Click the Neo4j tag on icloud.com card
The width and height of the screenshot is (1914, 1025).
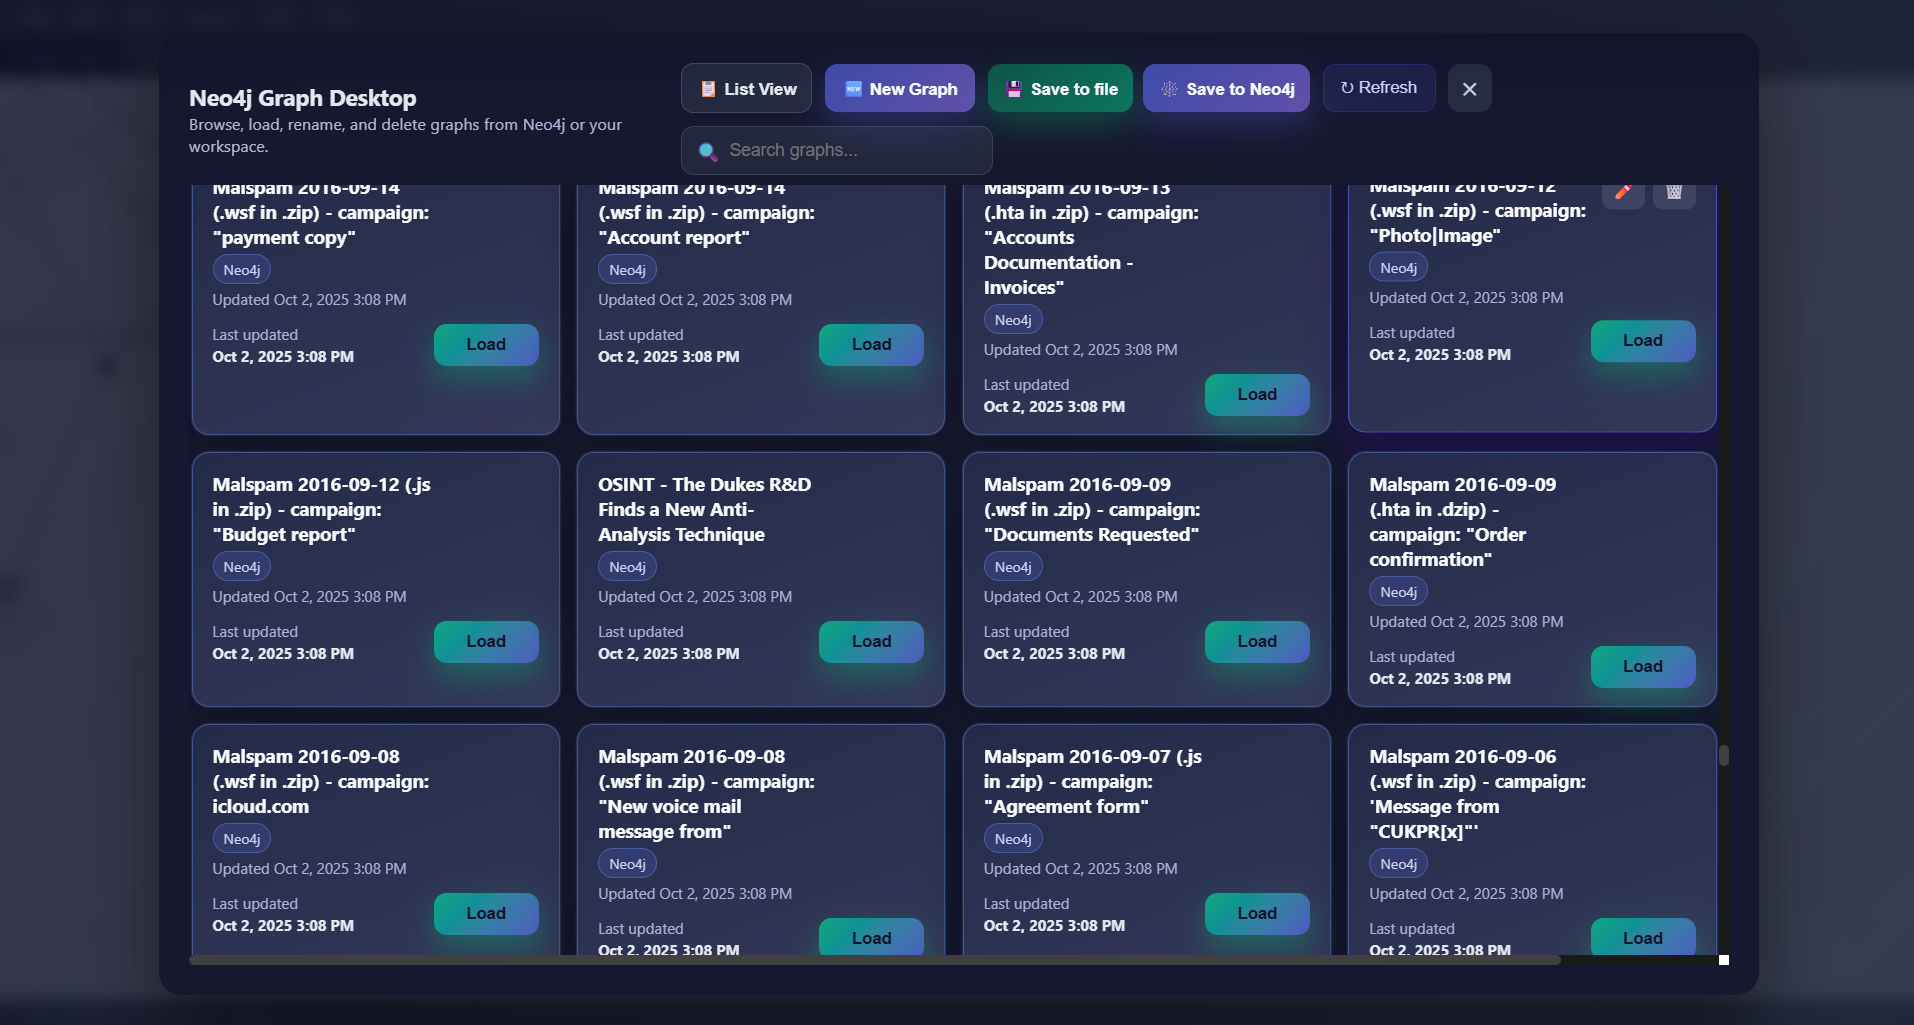click(242, 839)
